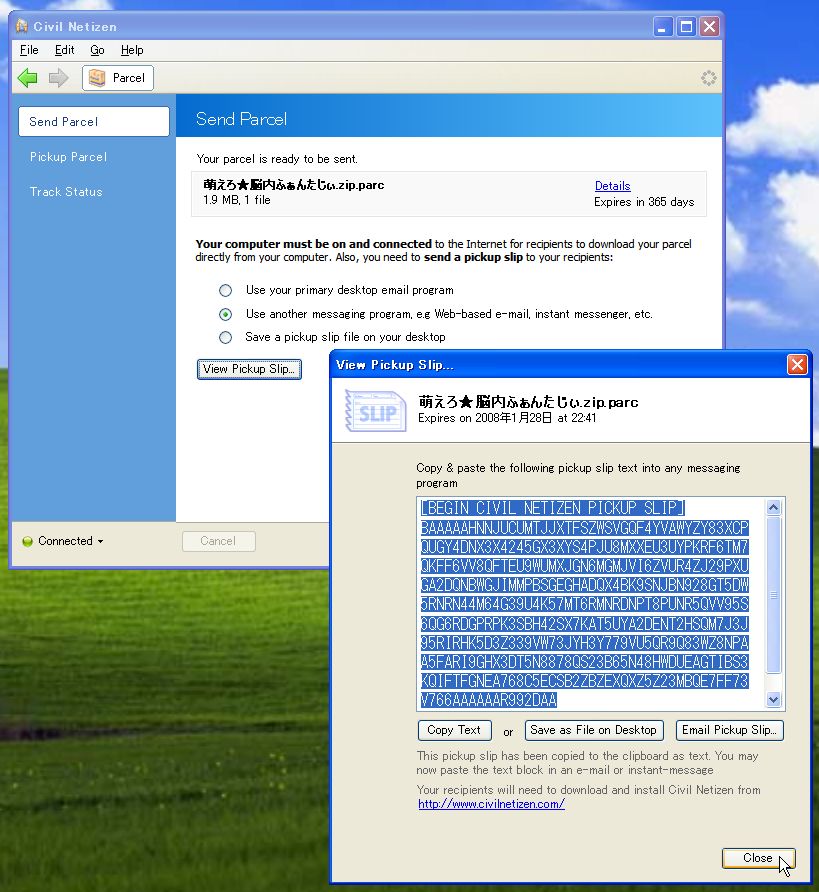Open the File menu
The width and height of the screenshot is (819, 892).
point(29,50)
